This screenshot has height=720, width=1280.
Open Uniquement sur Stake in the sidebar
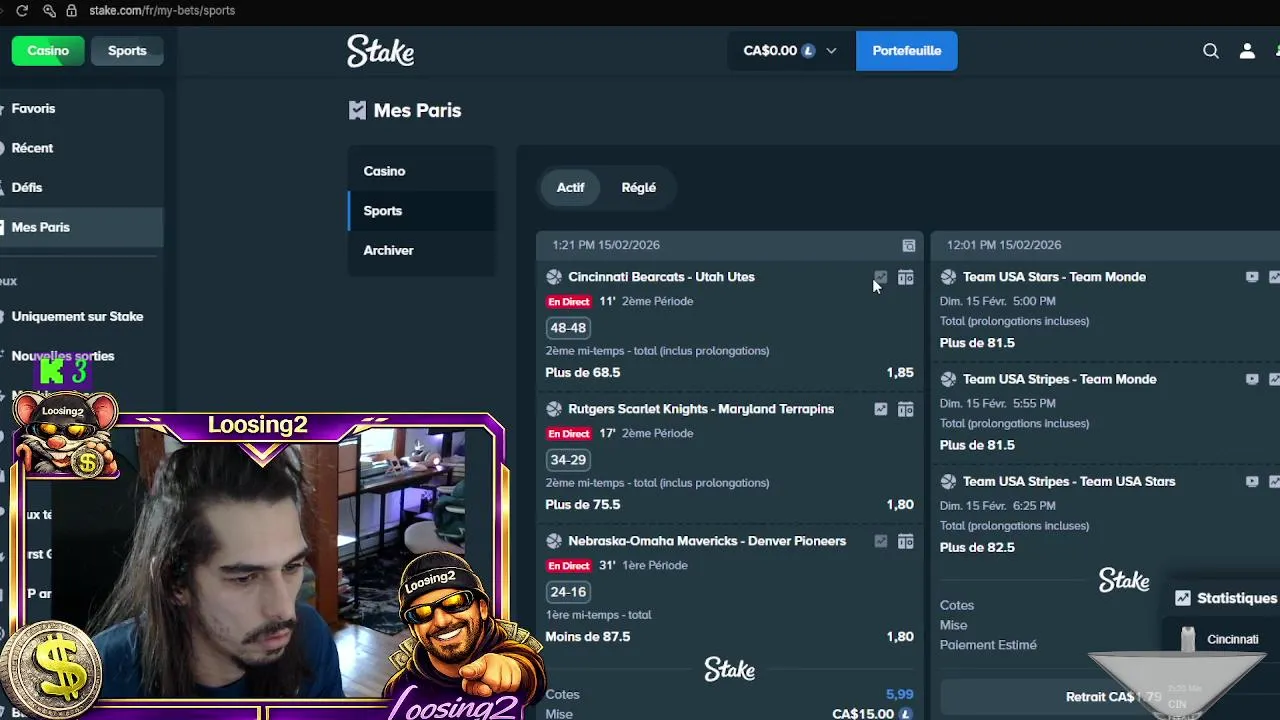pyautogui.click(x=77, y=316)
